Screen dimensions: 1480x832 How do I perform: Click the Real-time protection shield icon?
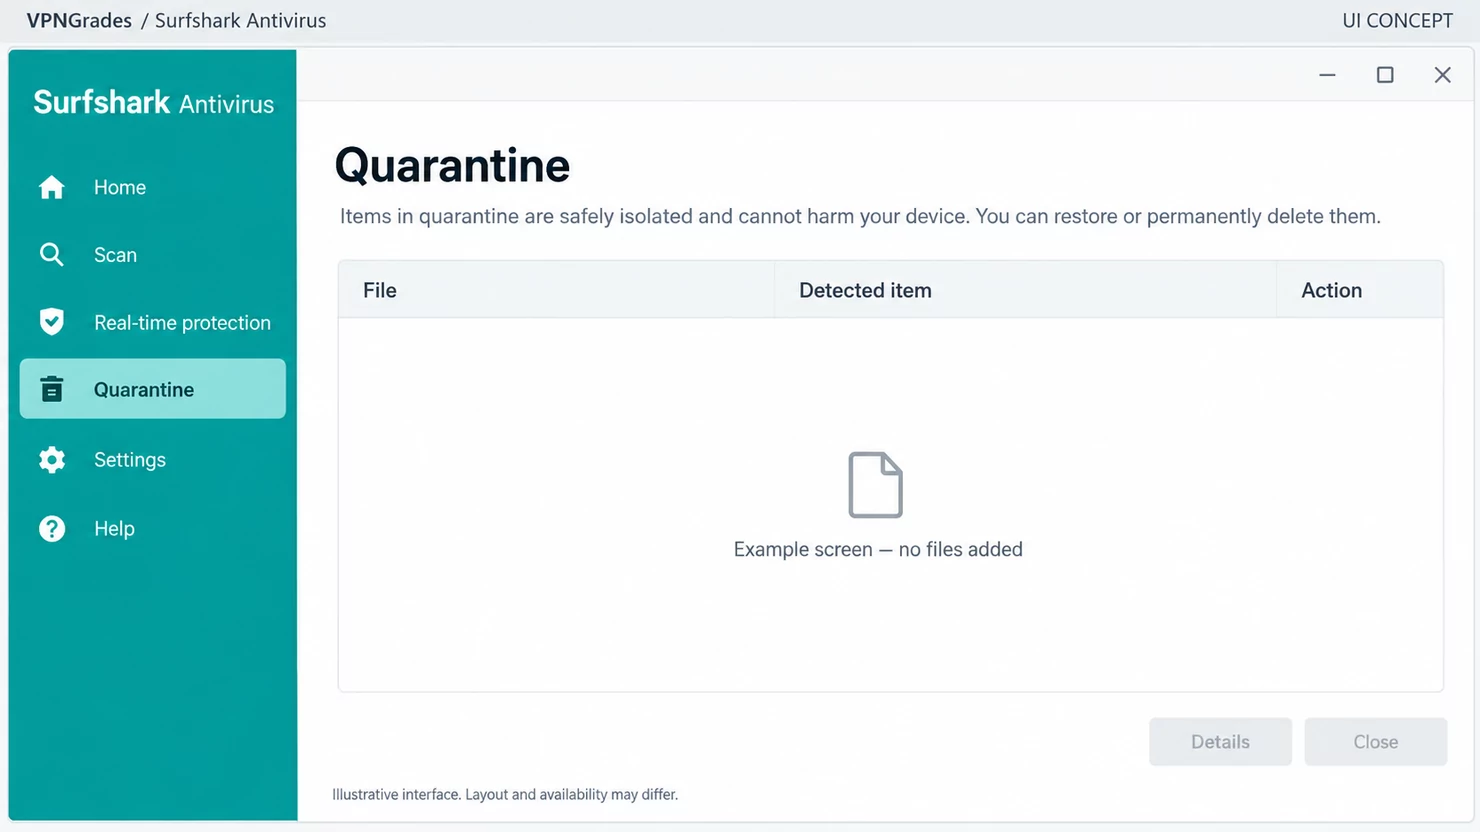52,322
